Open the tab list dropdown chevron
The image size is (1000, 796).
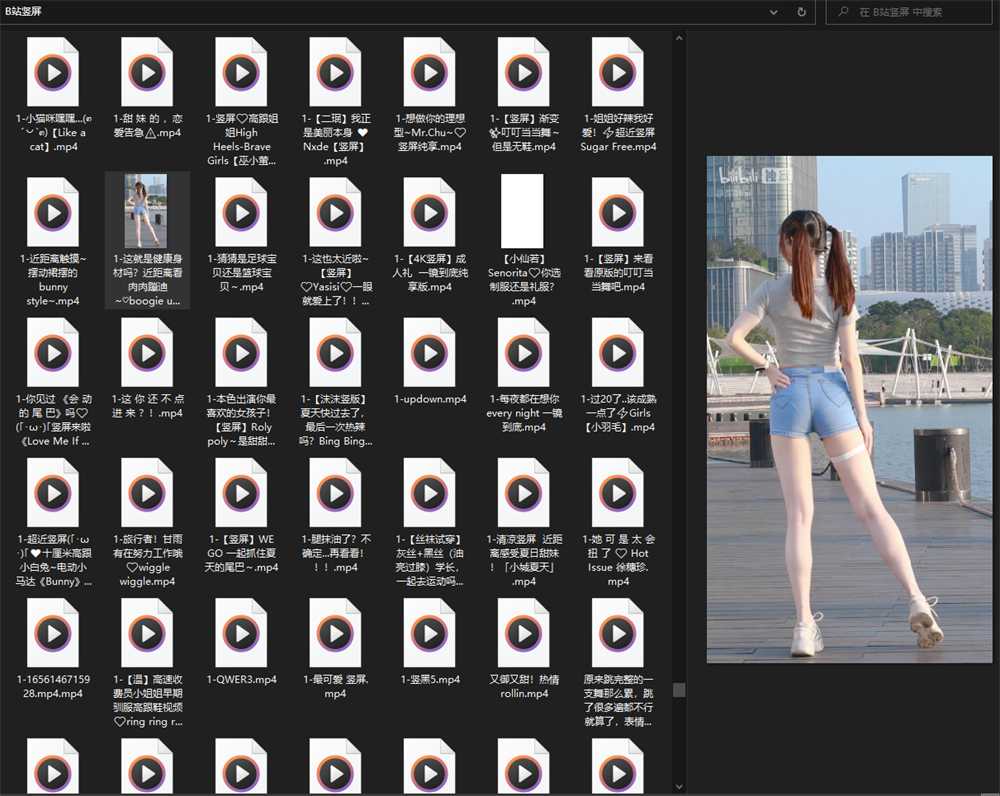(x=772, y=12)
